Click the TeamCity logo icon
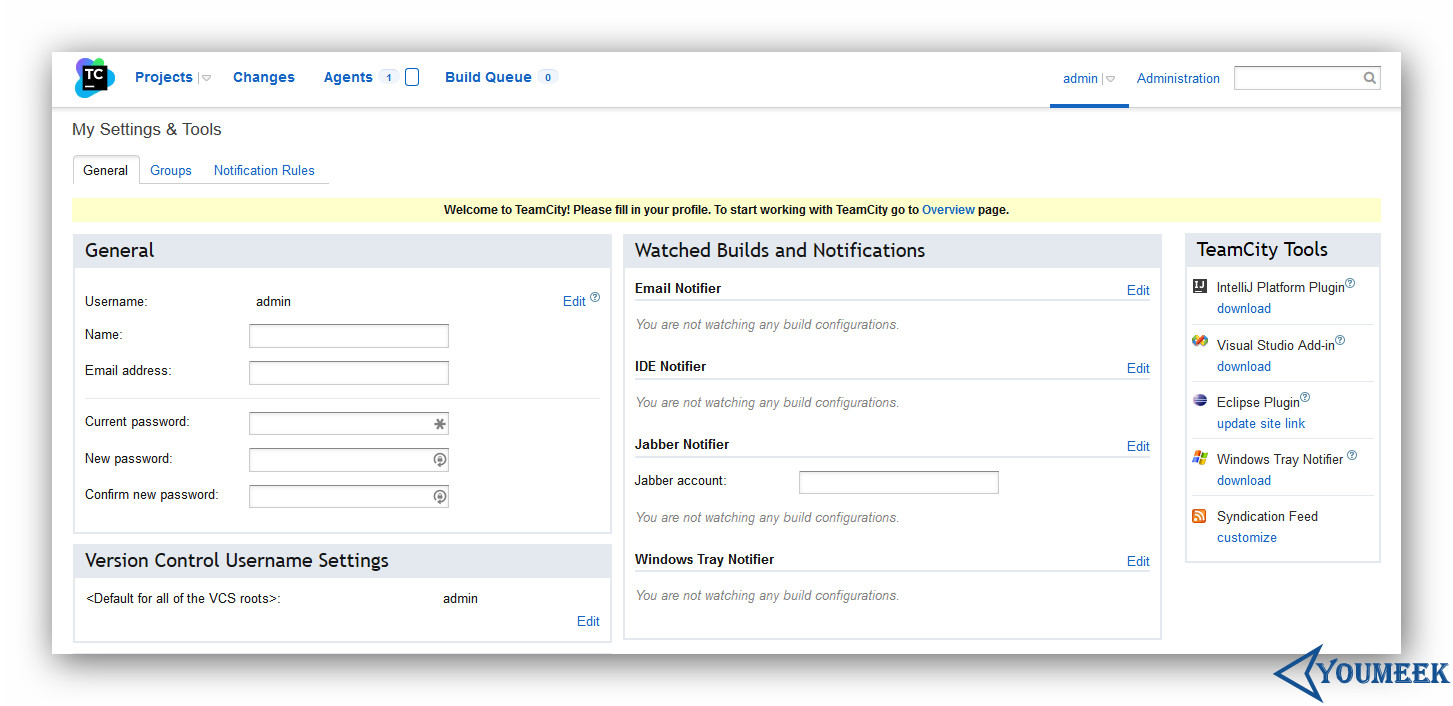 95,77
